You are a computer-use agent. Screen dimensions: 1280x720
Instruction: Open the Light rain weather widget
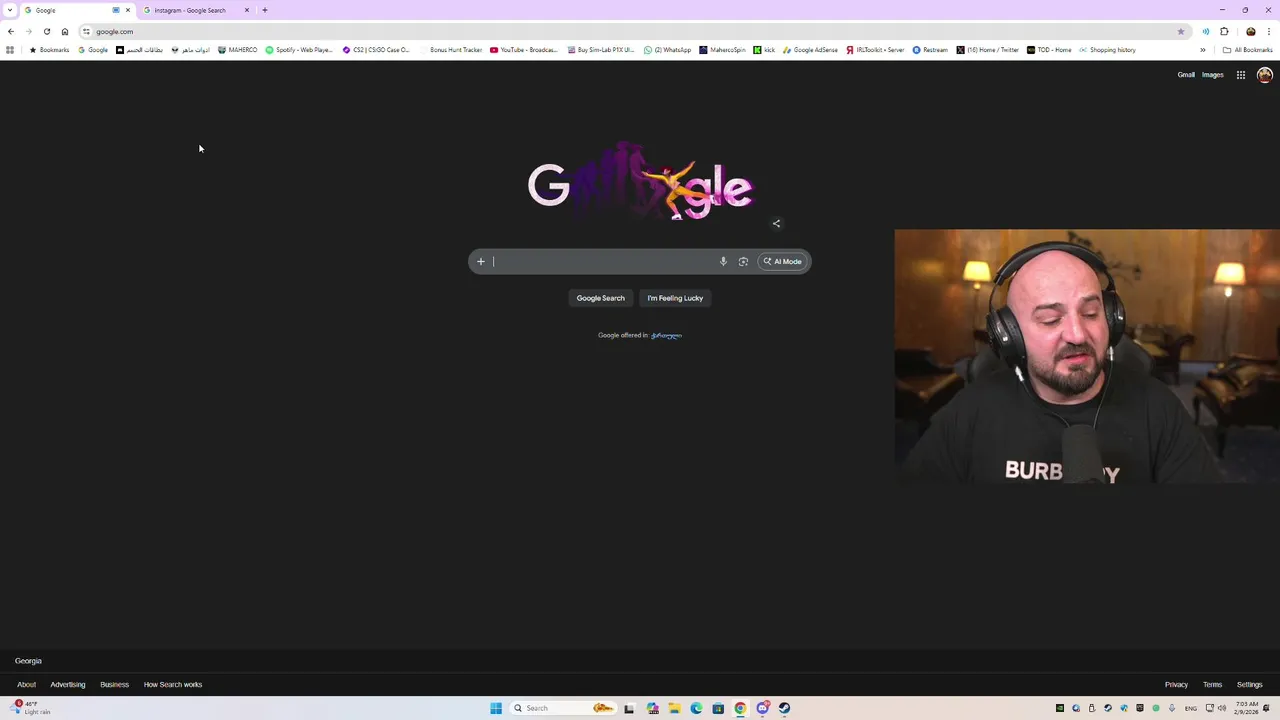(30, 708)
